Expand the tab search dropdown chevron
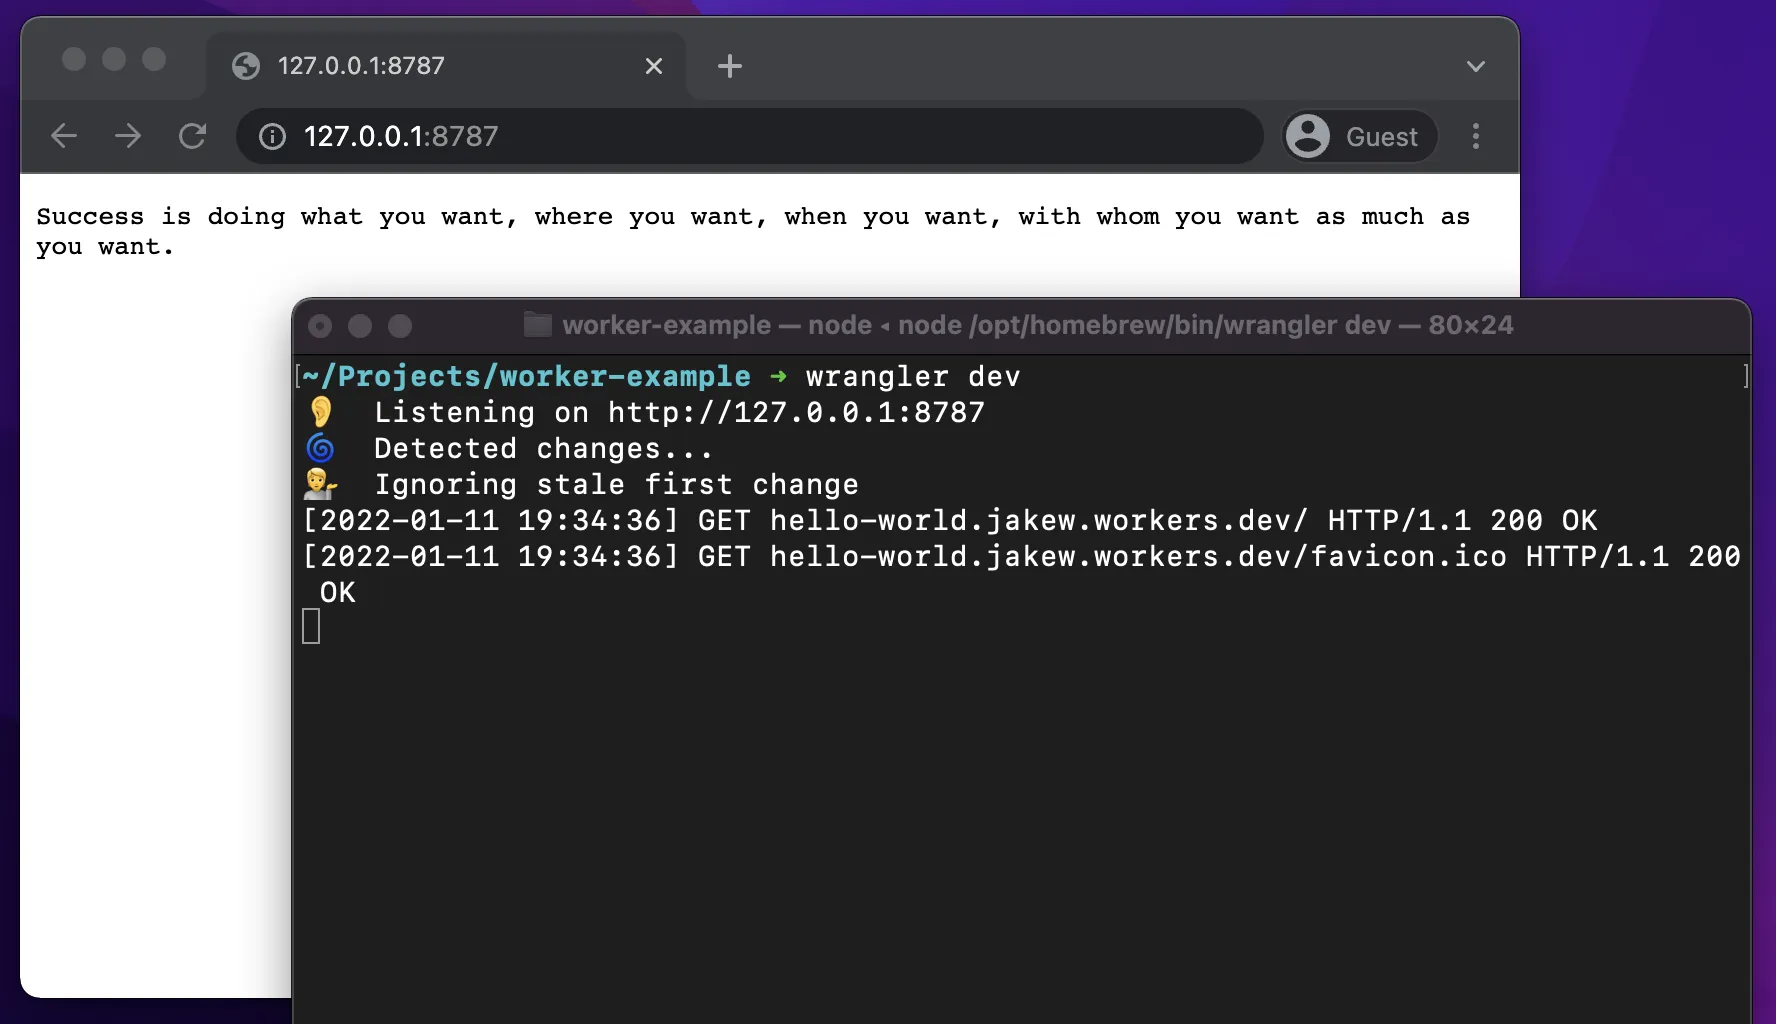This screenshot has width=1776, height=1024. pyautogui.click(x=1476, y=66)
